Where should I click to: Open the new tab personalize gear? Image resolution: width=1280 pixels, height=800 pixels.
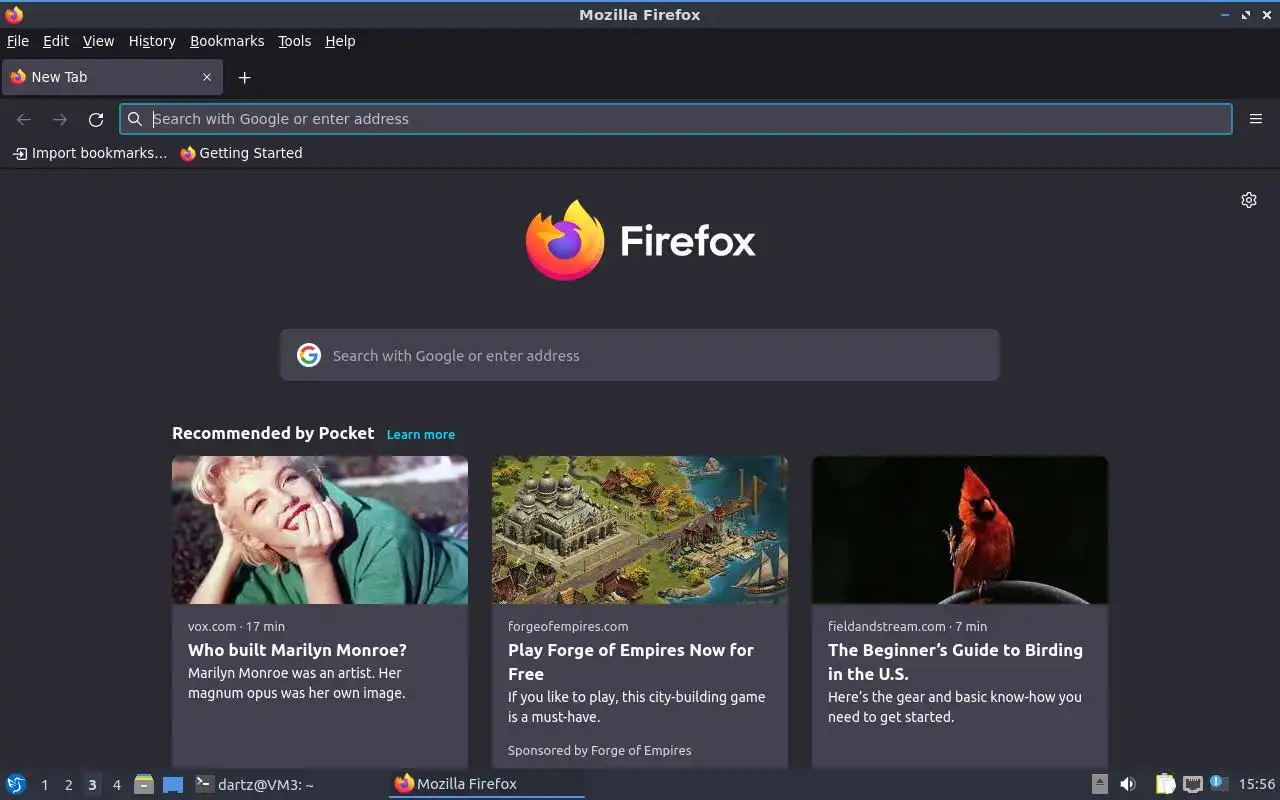1249,200
